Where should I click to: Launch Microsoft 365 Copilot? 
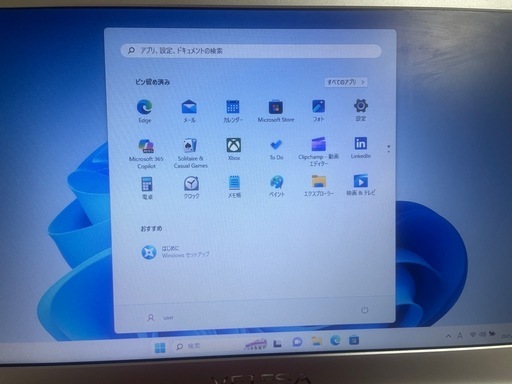coord(146,153)
